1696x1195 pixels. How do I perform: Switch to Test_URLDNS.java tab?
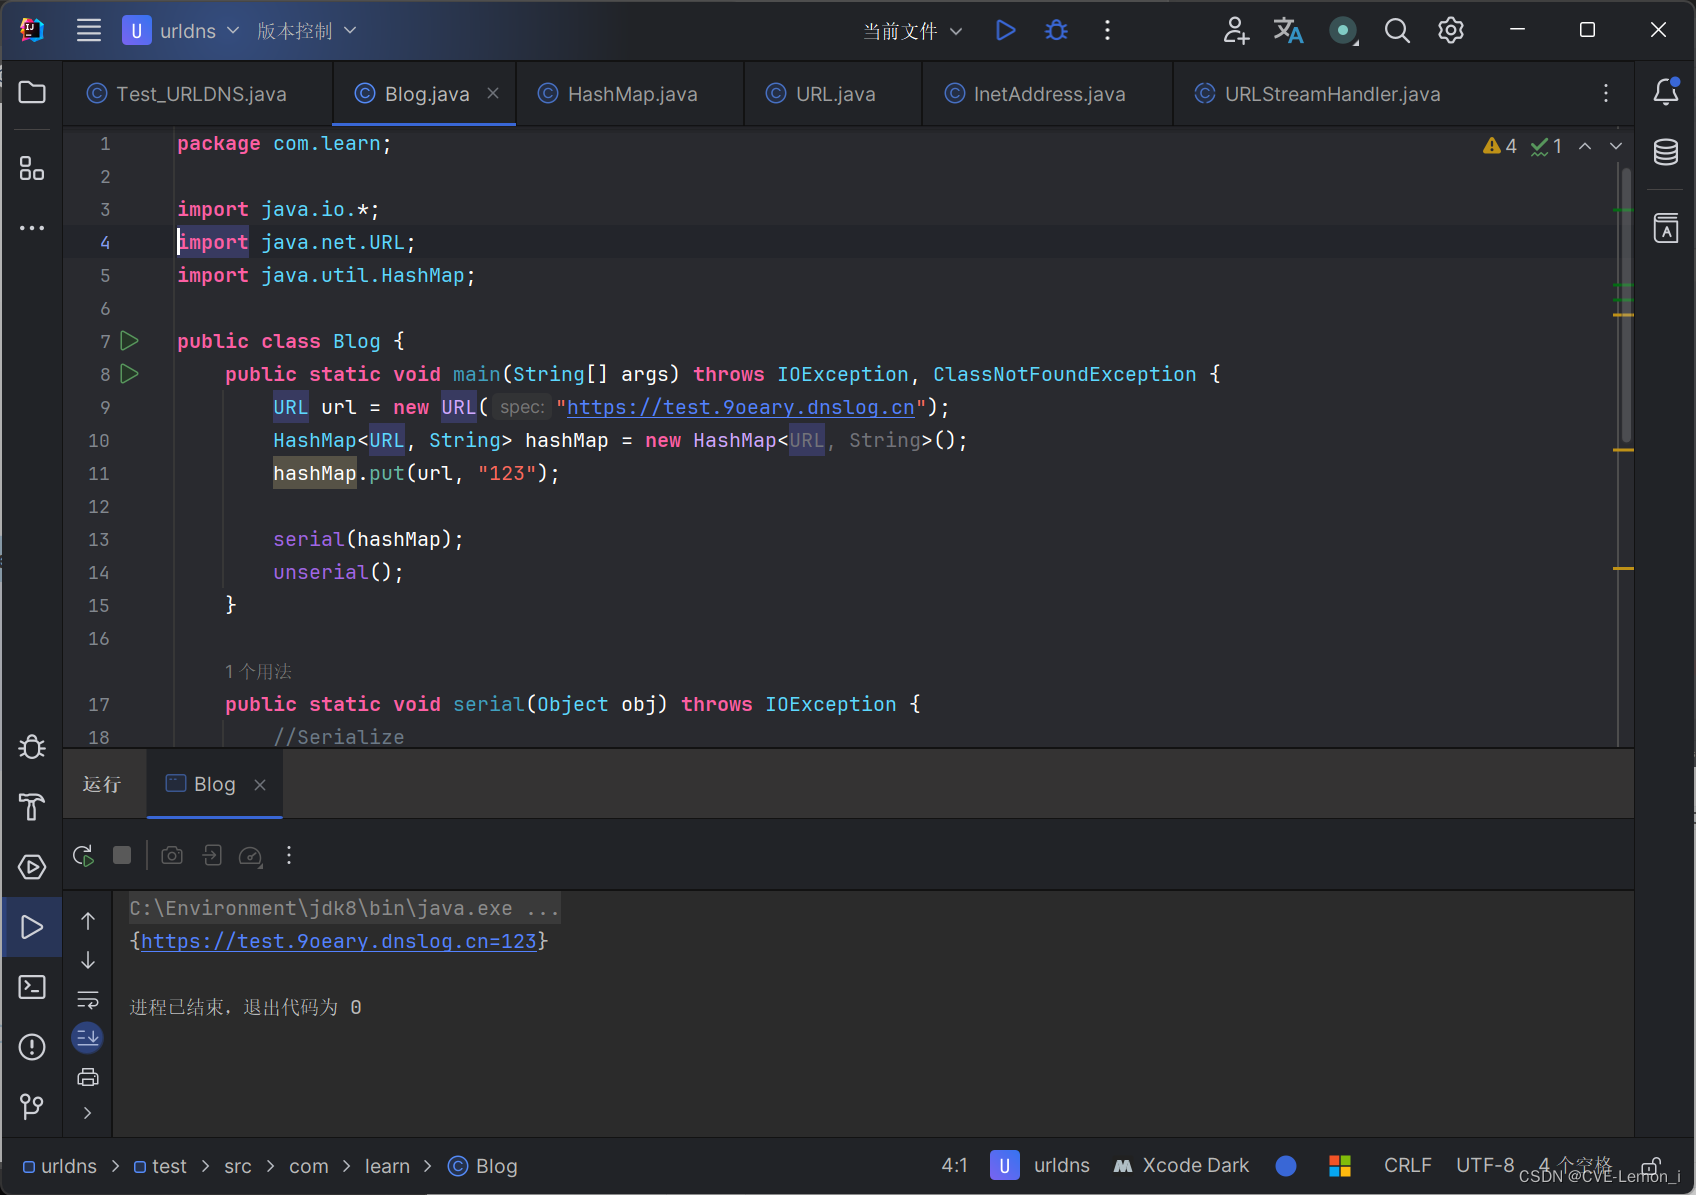pos(187,94)
